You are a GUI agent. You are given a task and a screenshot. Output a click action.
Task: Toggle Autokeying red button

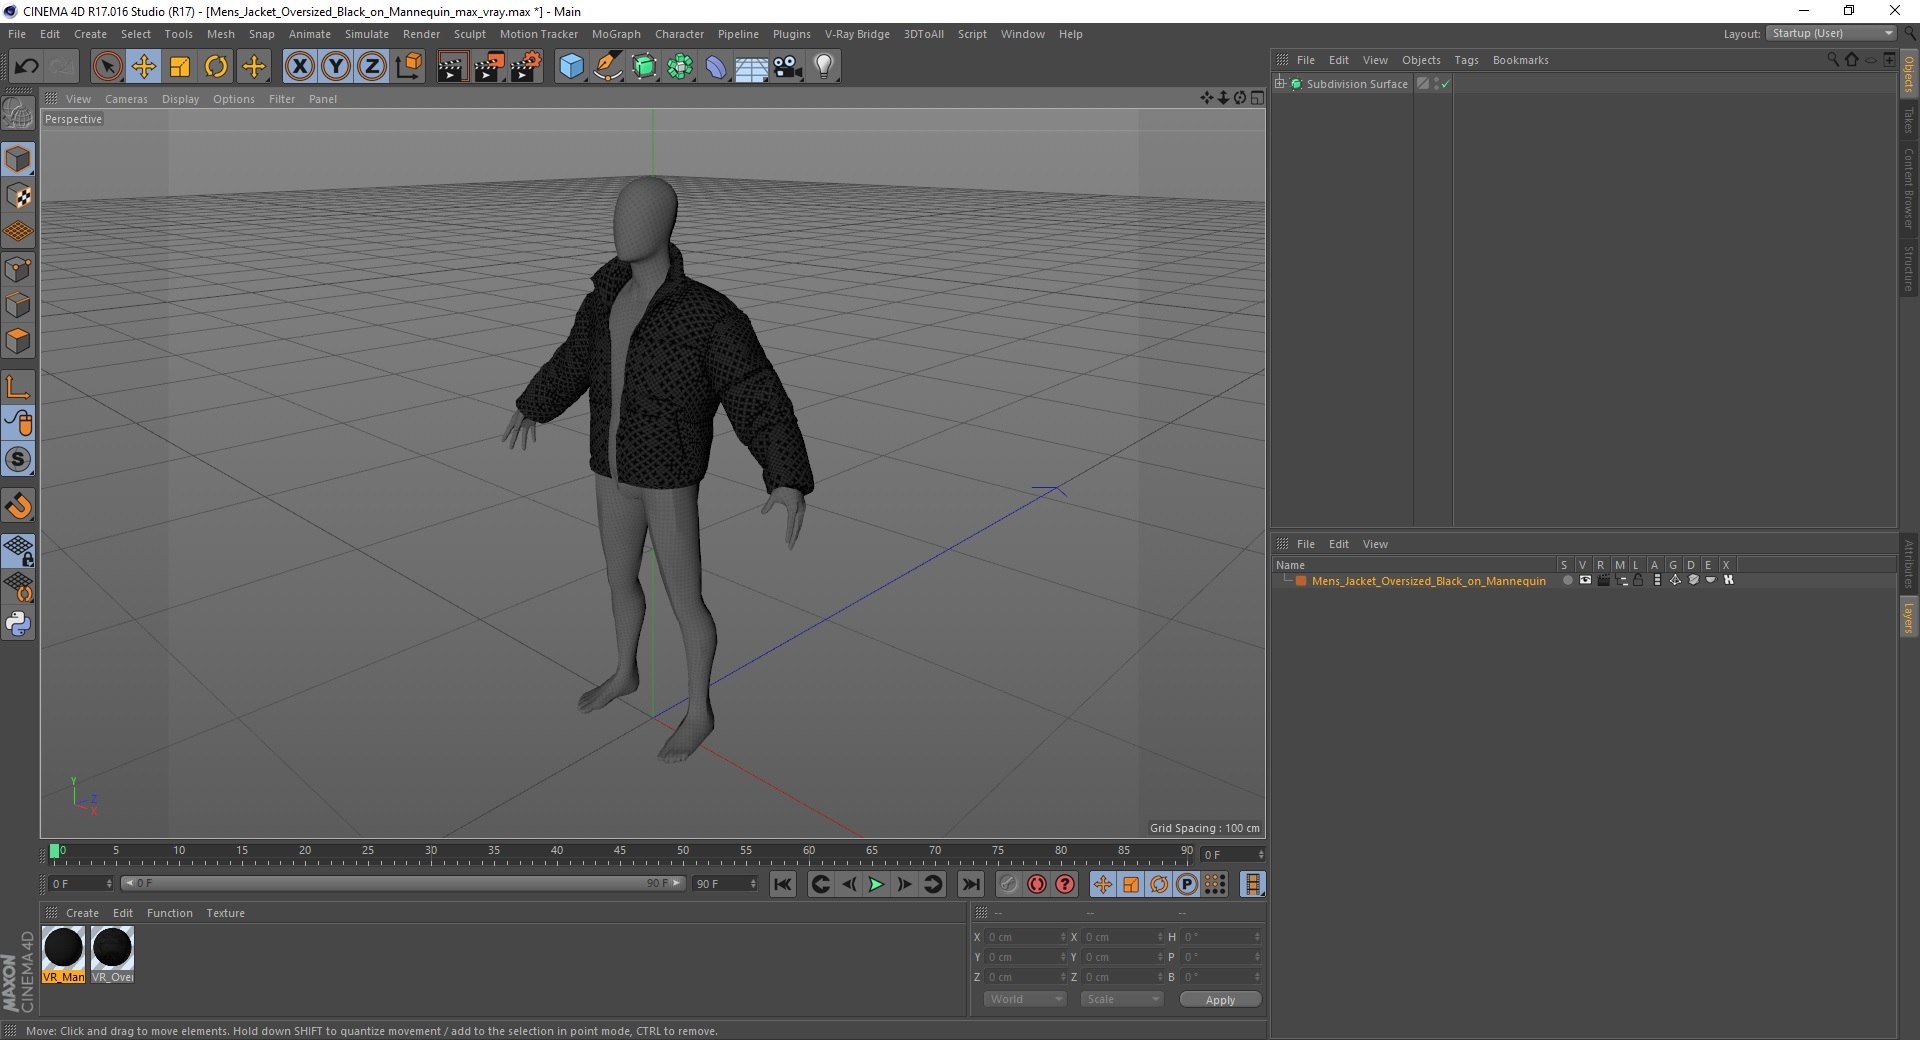(x=1037, y=884)
